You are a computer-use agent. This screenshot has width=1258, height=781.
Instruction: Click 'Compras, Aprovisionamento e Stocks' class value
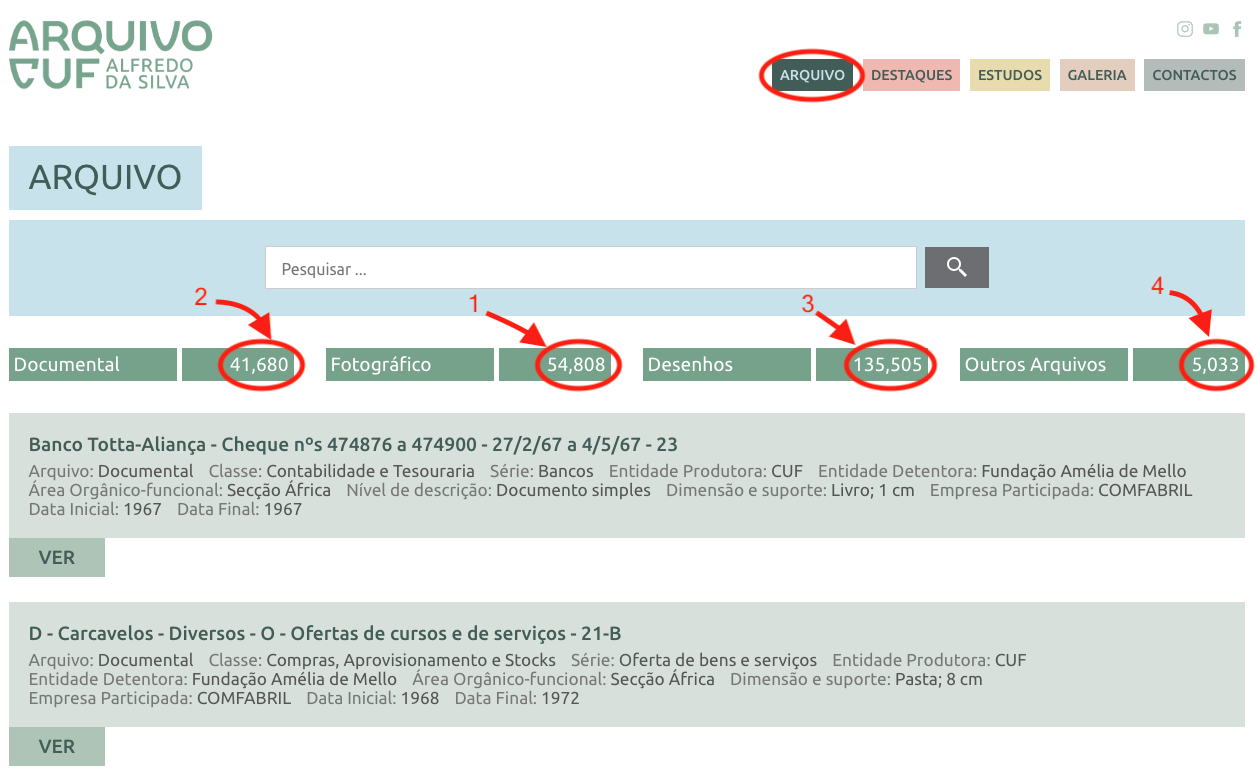tap(411, 660)
